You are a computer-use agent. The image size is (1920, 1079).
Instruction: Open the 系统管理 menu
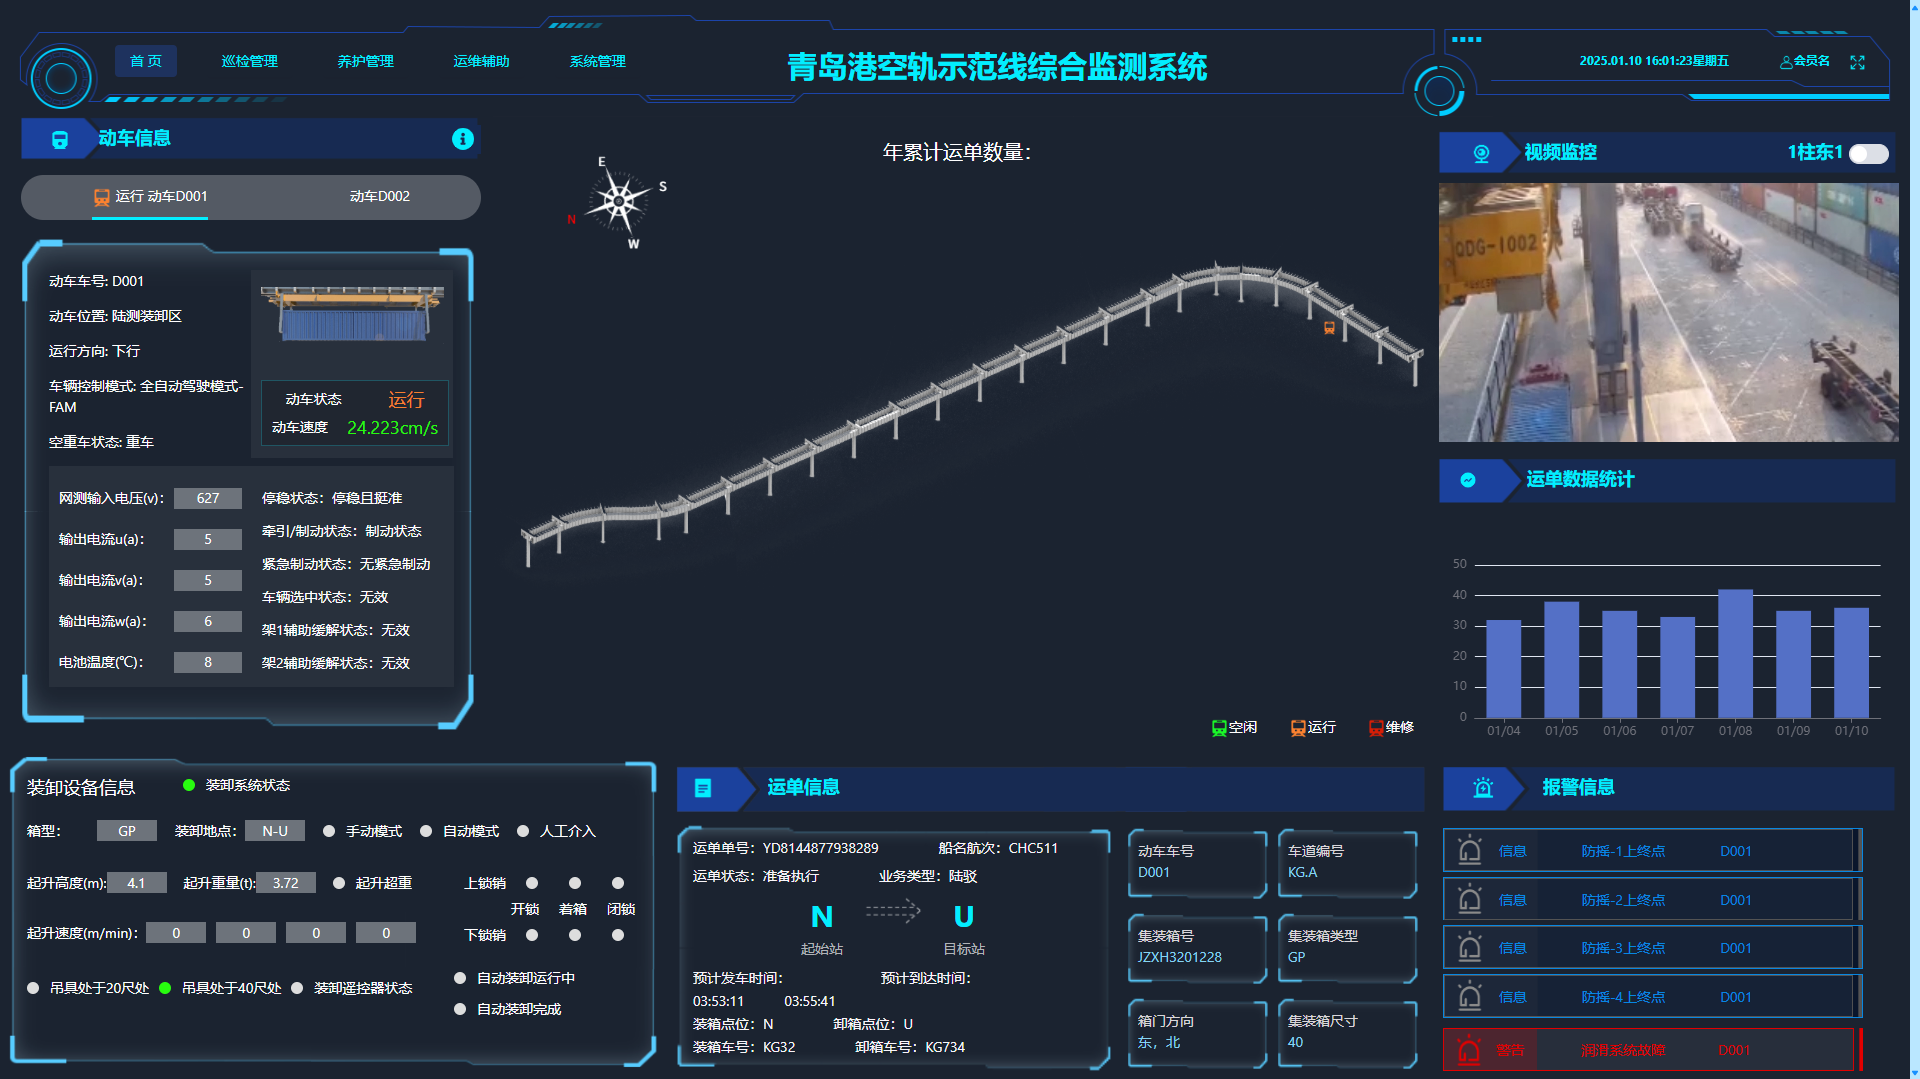[x=597, y=62]
